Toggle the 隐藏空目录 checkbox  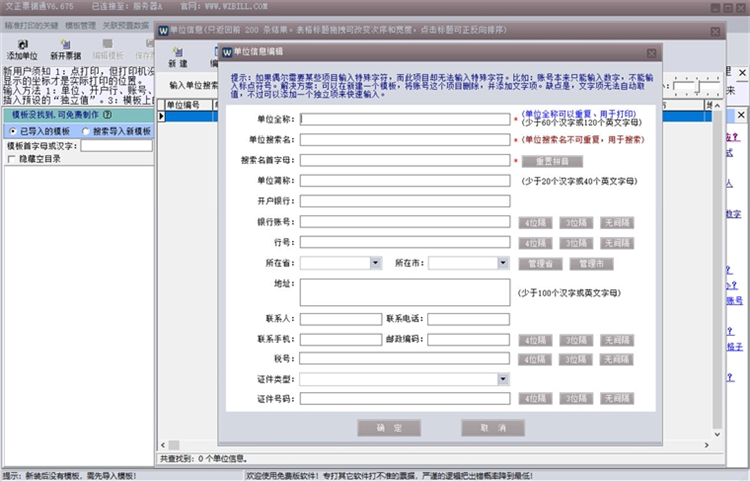point(11,159)
